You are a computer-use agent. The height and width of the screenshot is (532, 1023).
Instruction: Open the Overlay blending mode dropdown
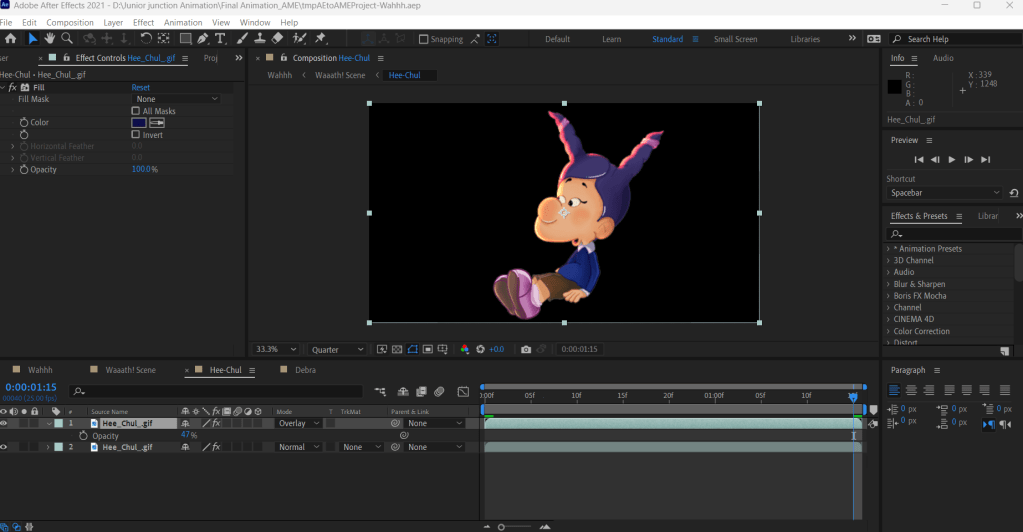click(298, 424)
